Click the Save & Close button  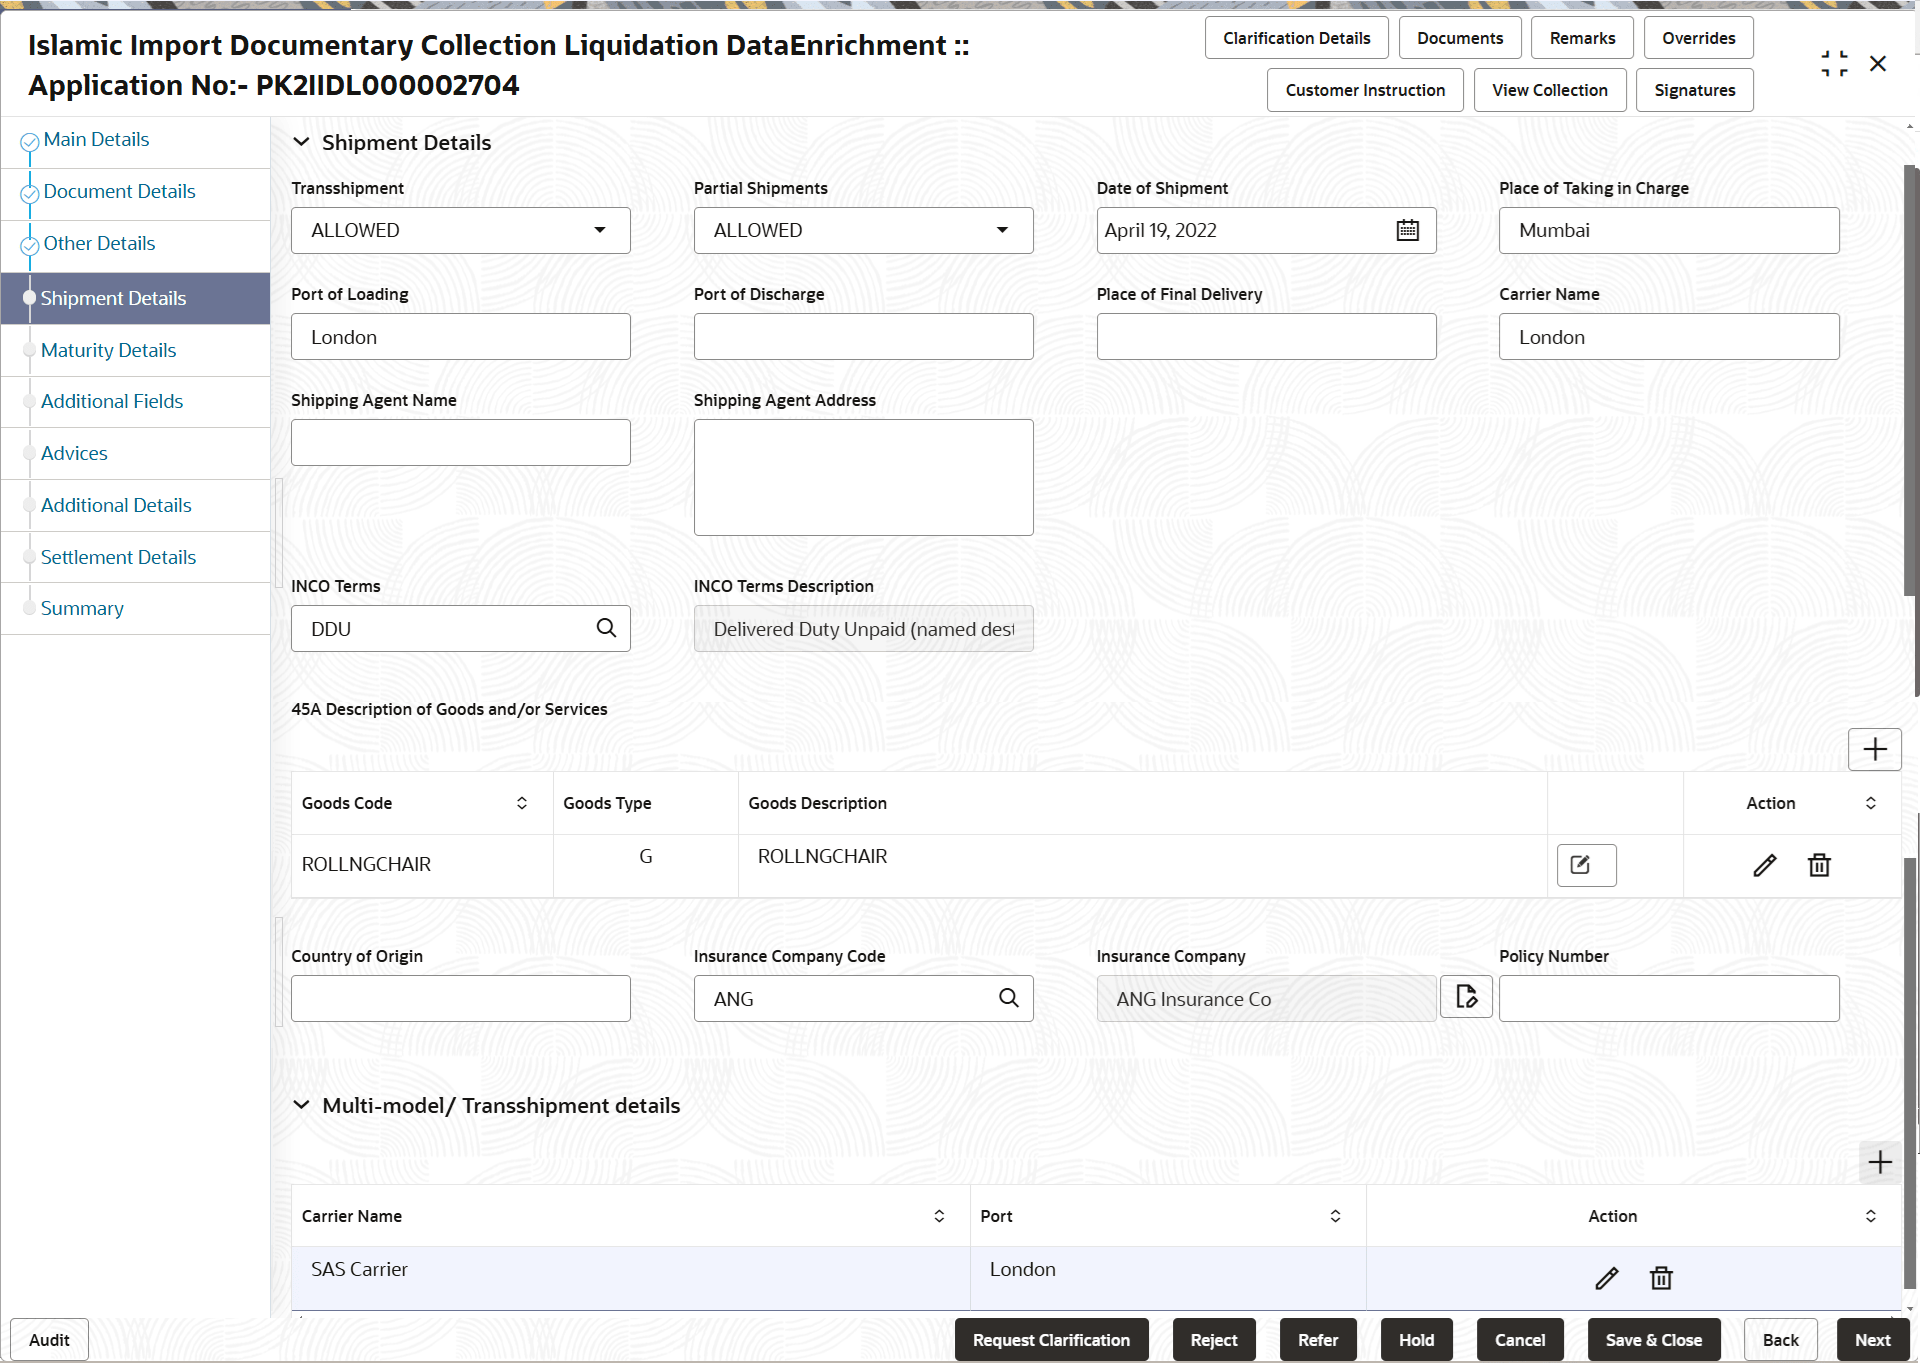click(1654, 1339)
